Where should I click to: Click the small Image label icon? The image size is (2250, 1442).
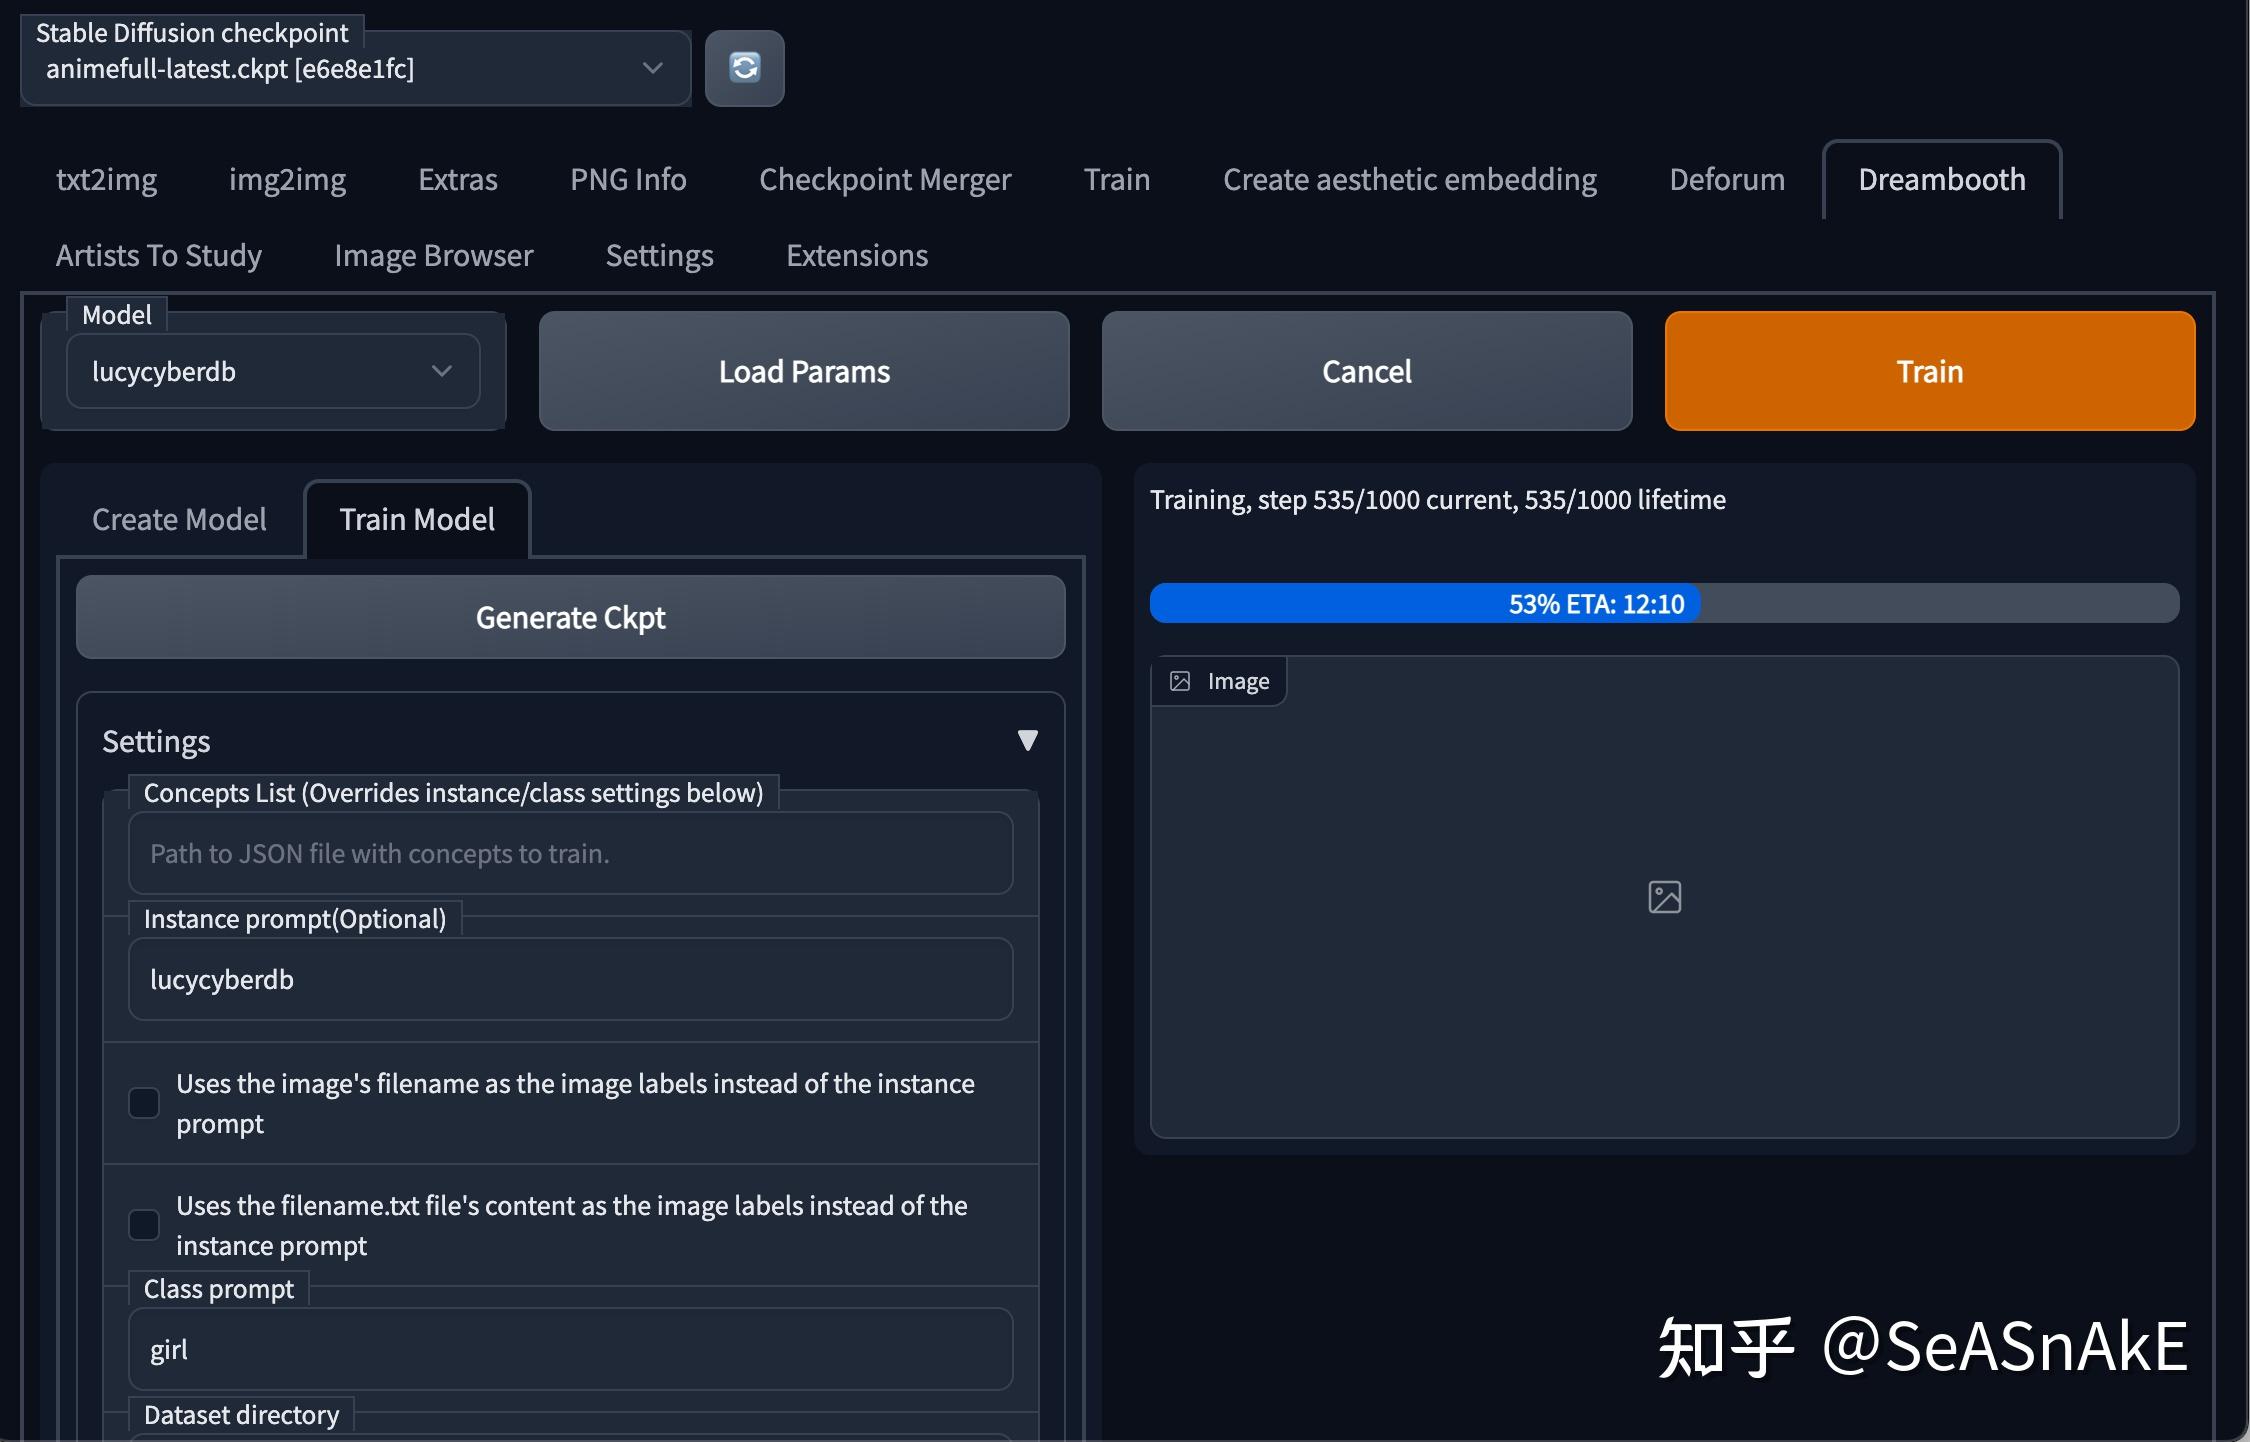tap(1180, 681)
